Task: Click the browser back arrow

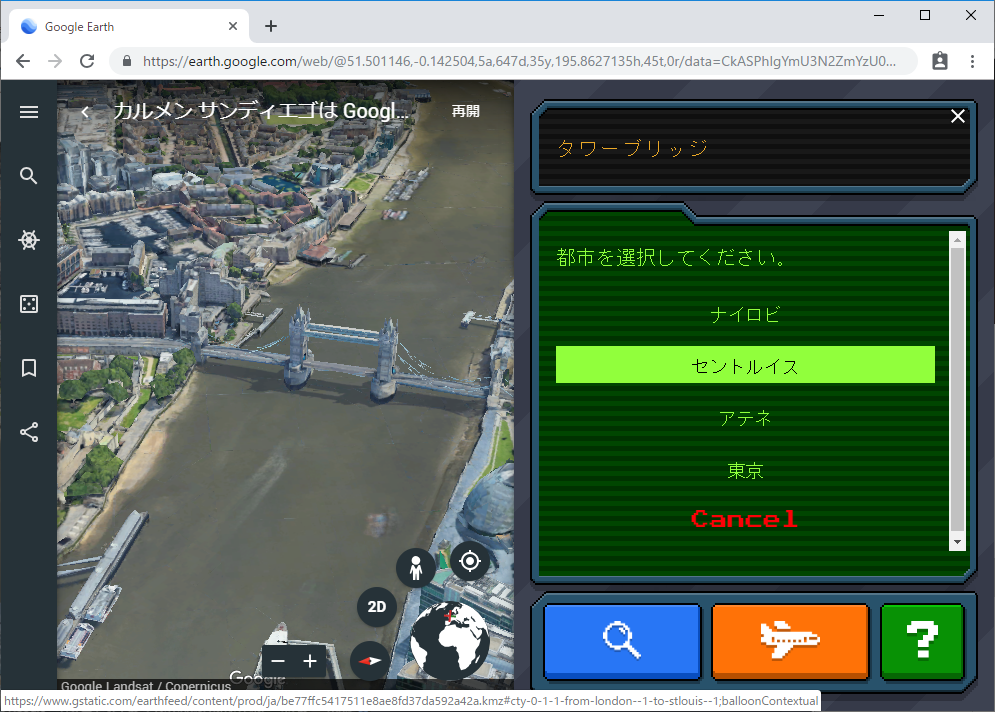Action: coord(23,61)
